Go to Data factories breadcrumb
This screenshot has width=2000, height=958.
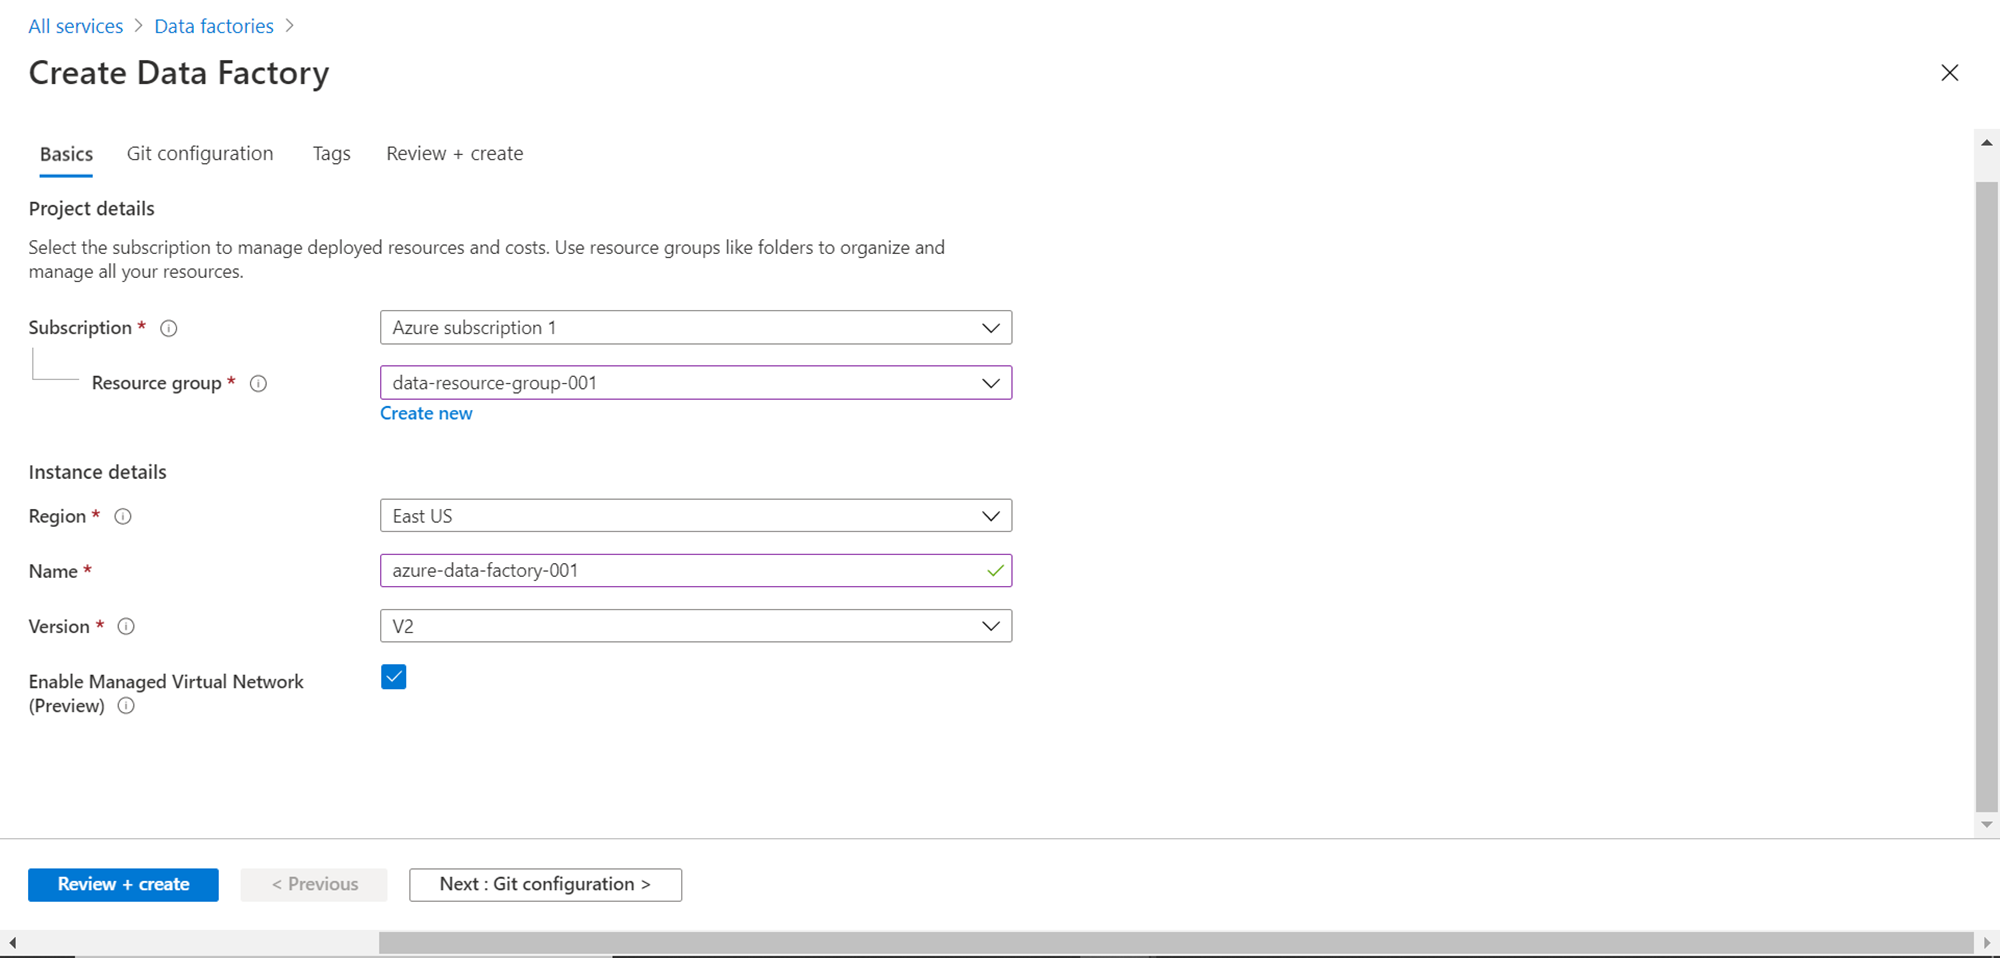pos(214,26)
